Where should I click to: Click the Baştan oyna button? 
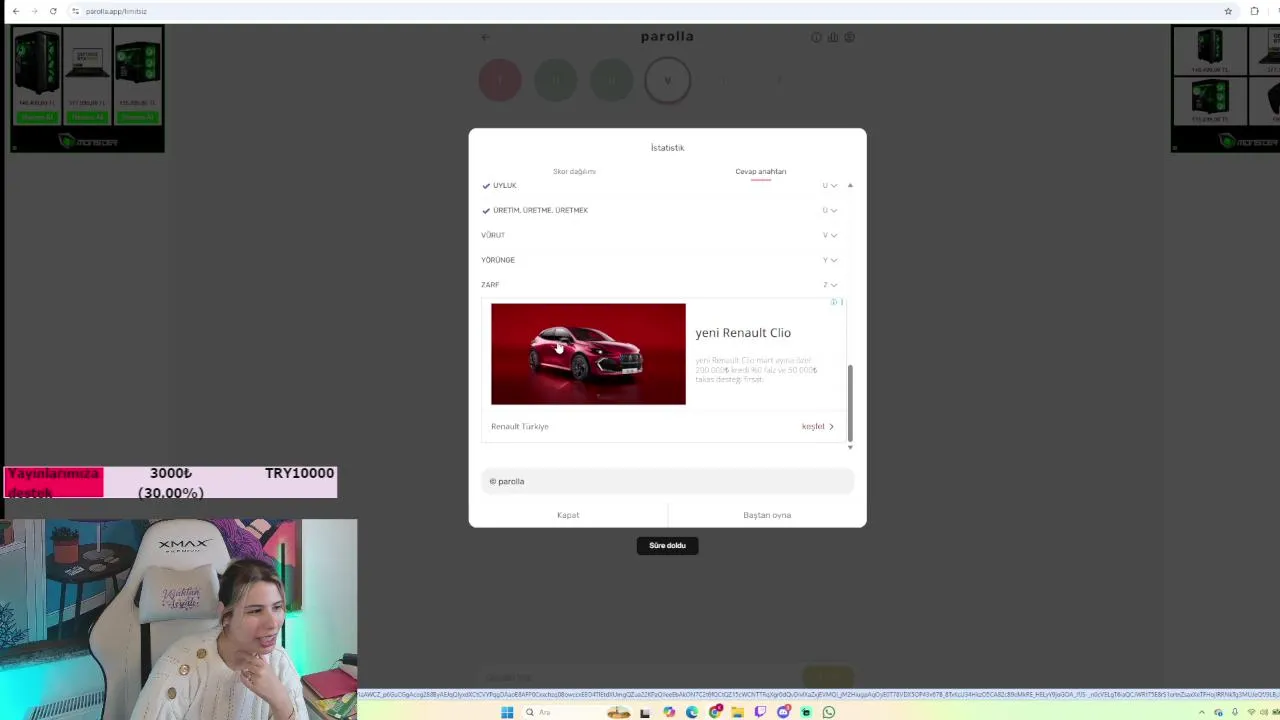(x=767, y=515)
